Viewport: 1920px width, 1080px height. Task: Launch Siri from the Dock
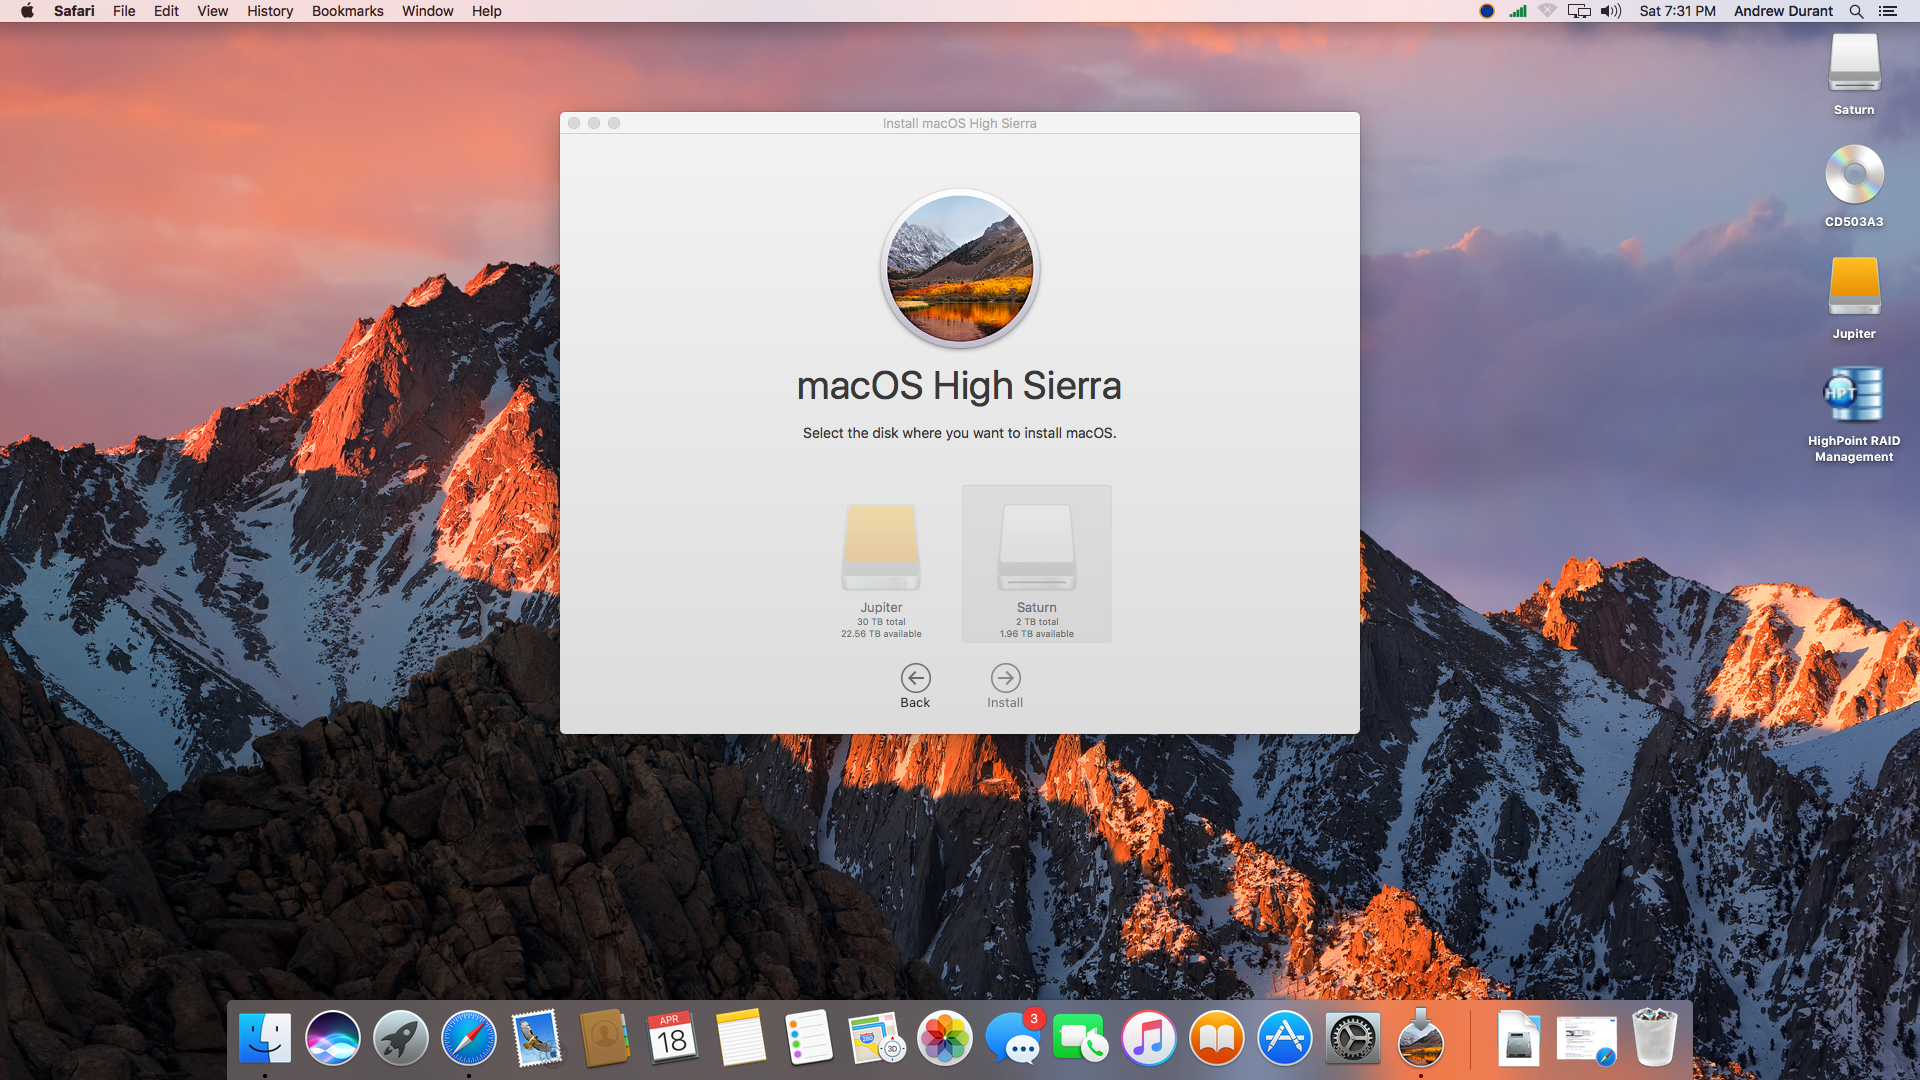click(x=333, y=1038)
